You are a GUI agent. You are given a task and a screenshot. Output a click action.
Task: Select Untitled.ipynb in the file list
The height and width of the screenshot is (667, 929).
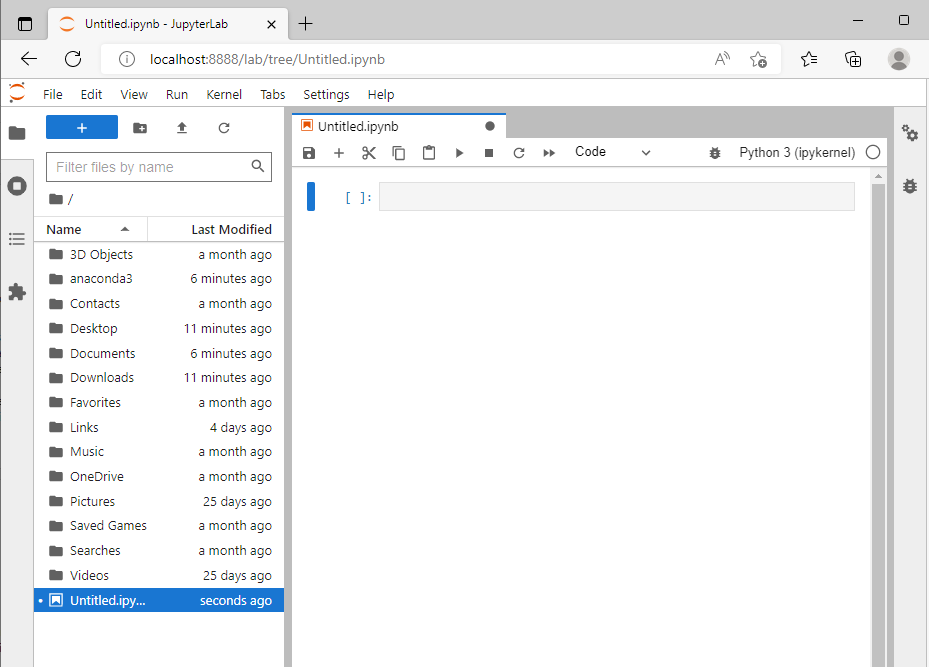159,600
